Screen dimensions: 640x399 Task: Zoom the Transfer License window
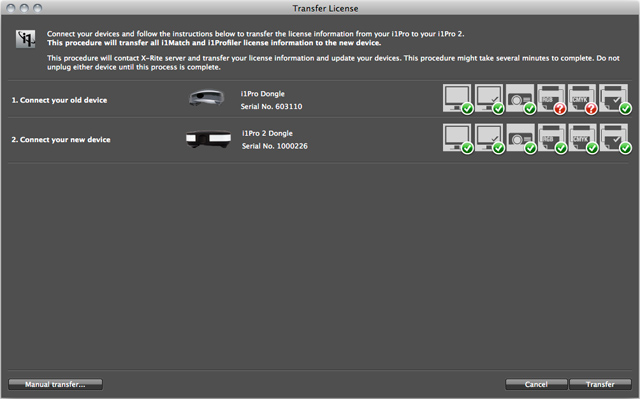pos(38,8)
